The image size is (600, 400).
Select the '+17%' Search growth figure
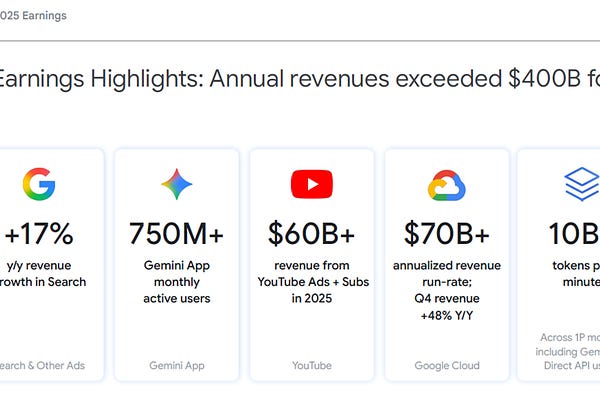(x=39, y=233)
